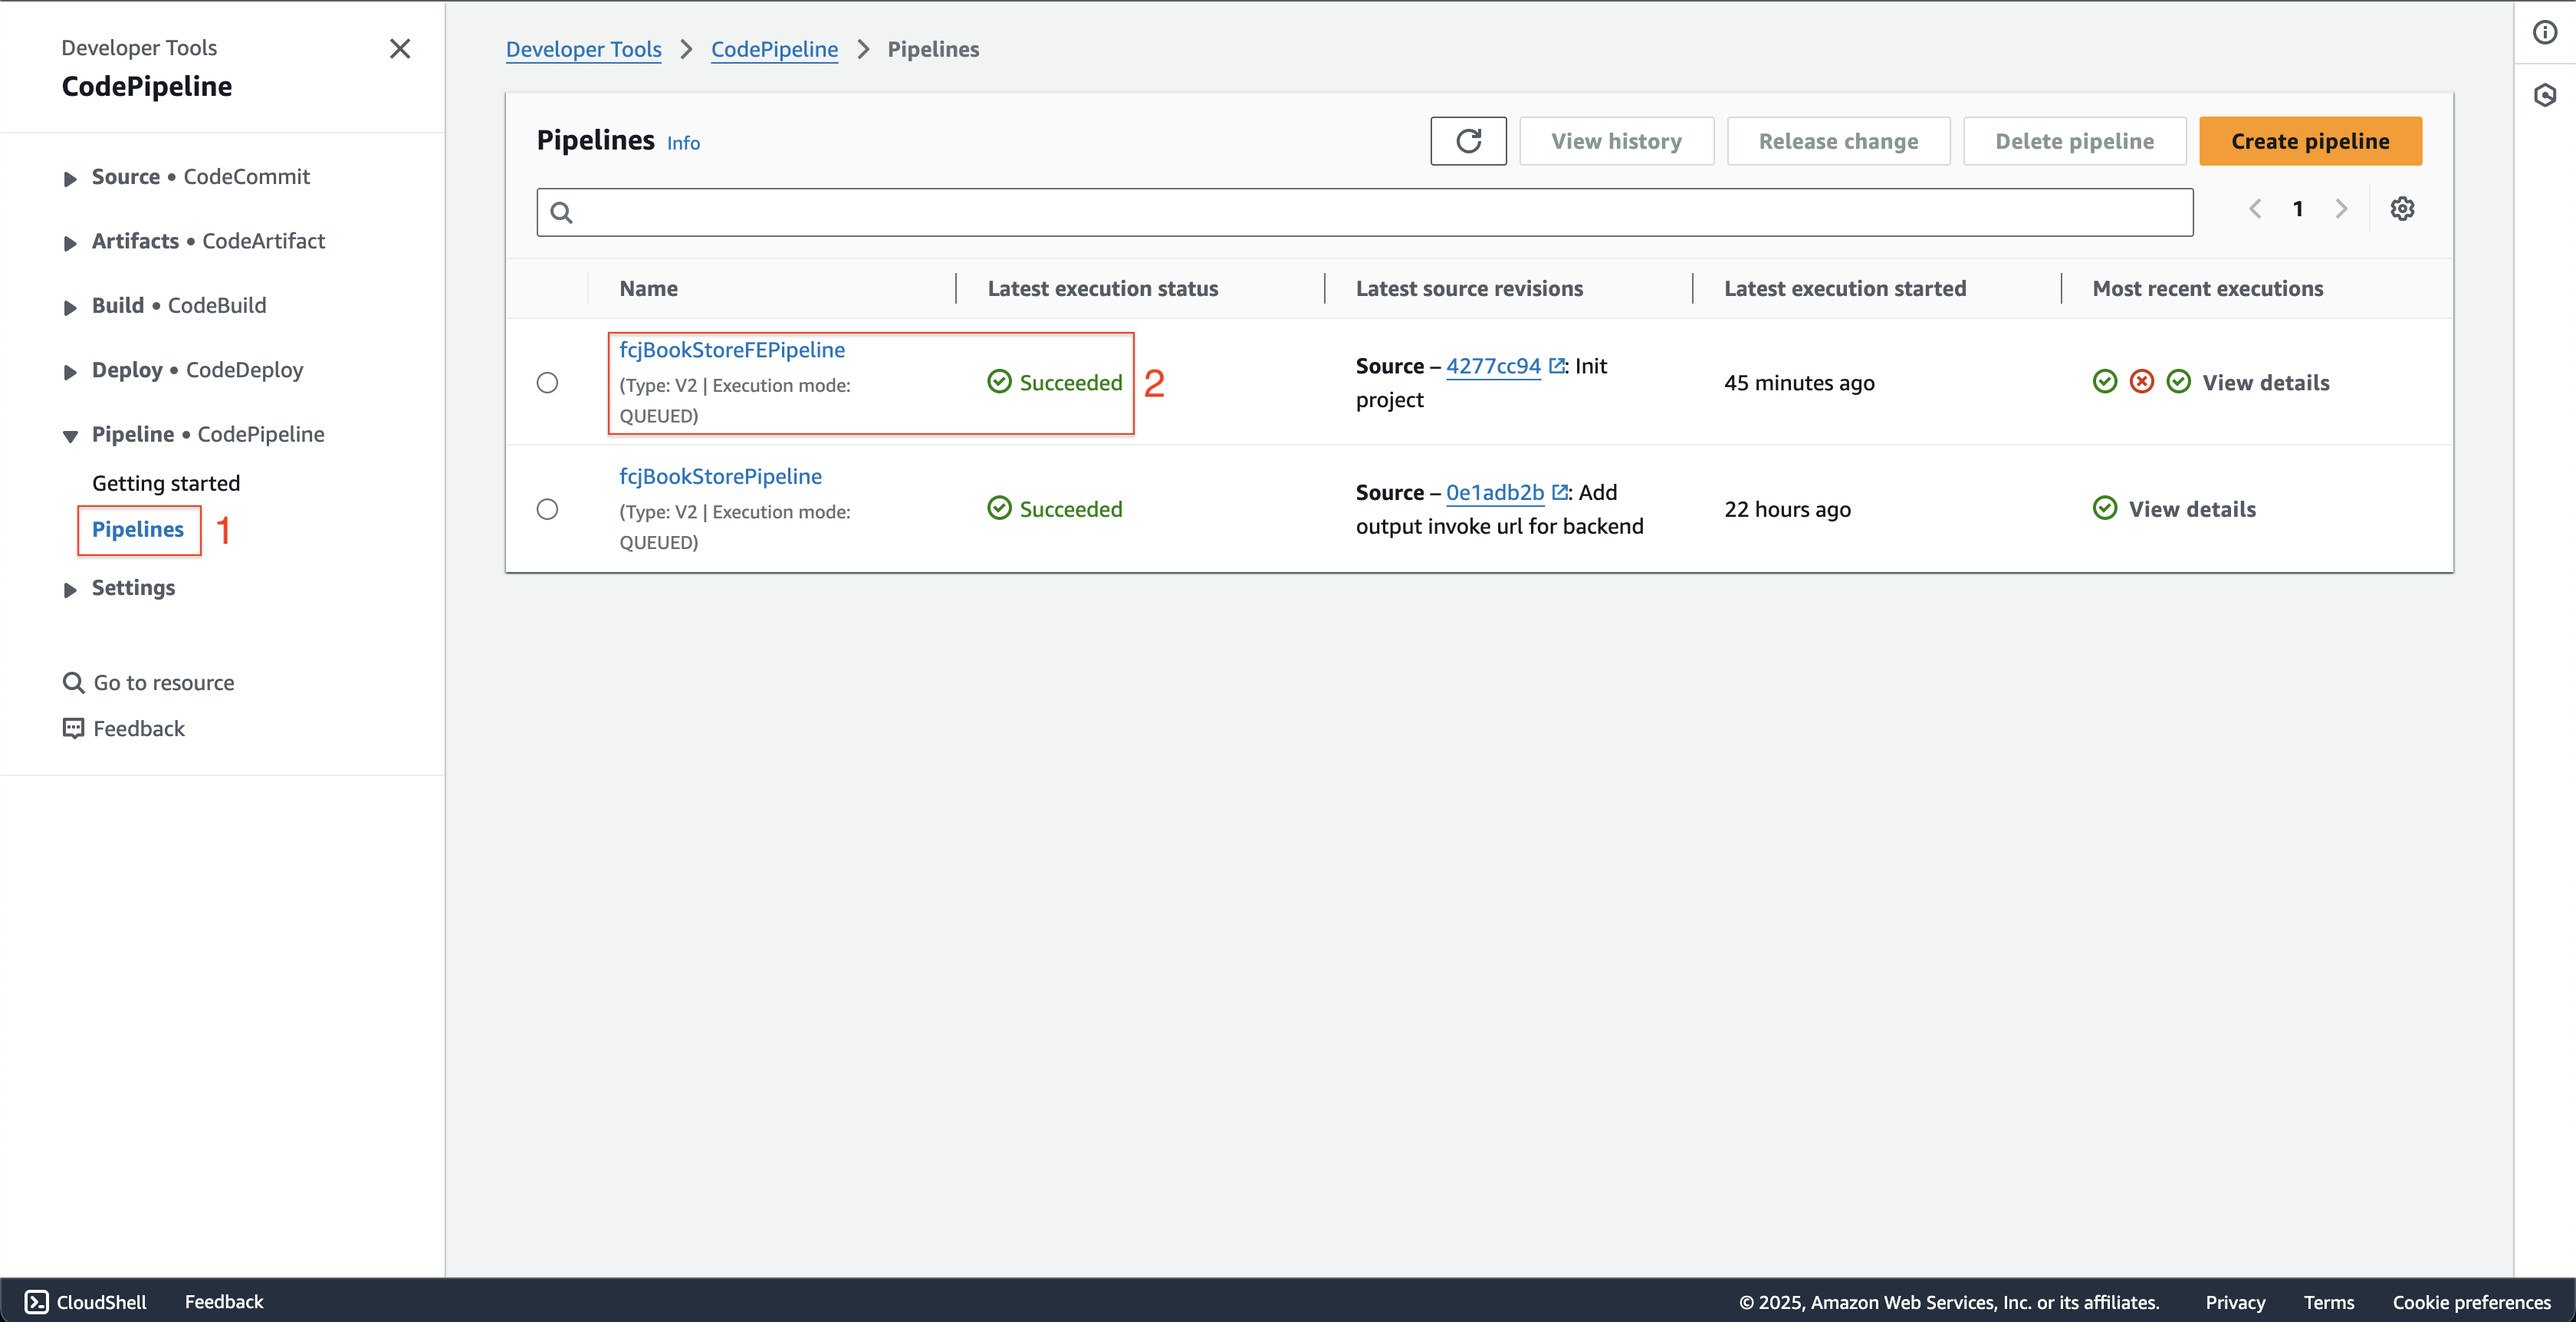This screenshot has height=1322, width=2576.
Task: Open CodePipeline breadcrumb link
Action: coord(774,49)
